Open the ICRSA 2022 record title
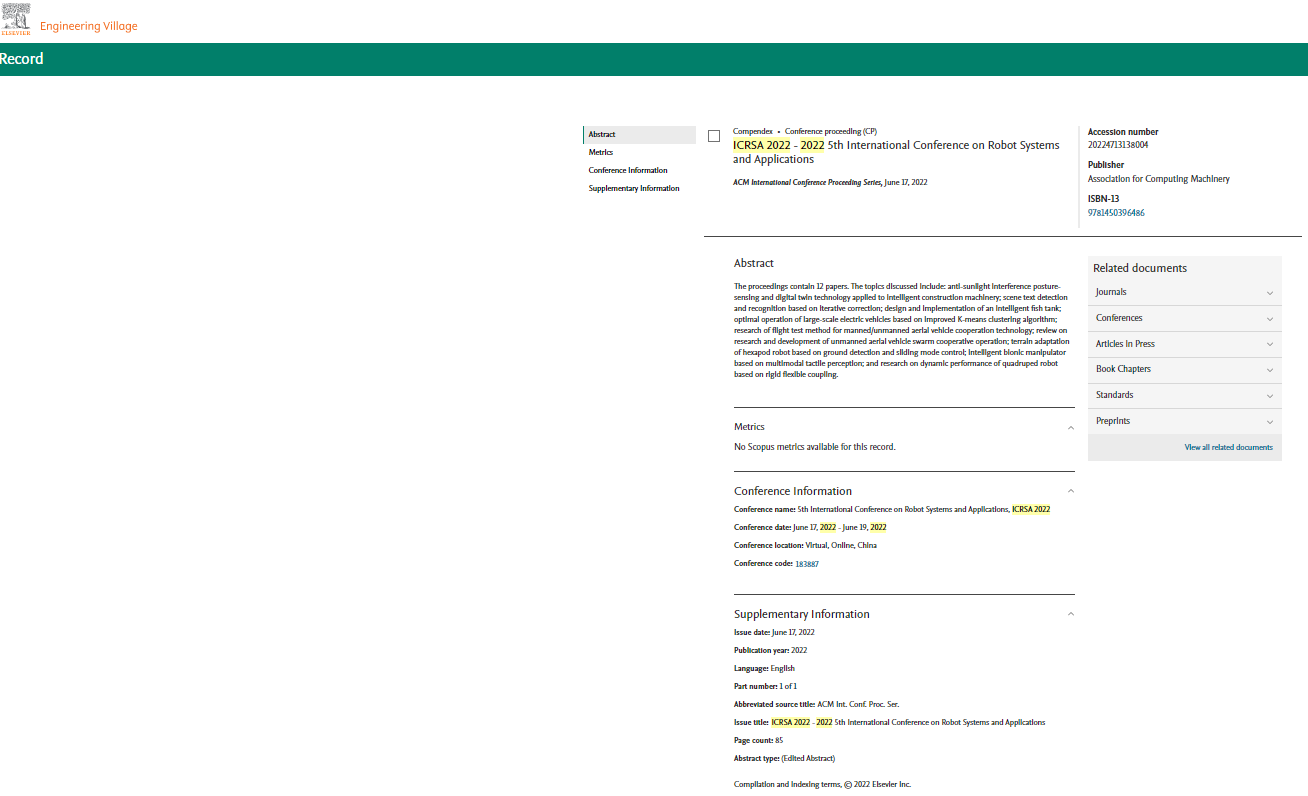Screen dimensions: 1308x796 [x=896, y=152]
